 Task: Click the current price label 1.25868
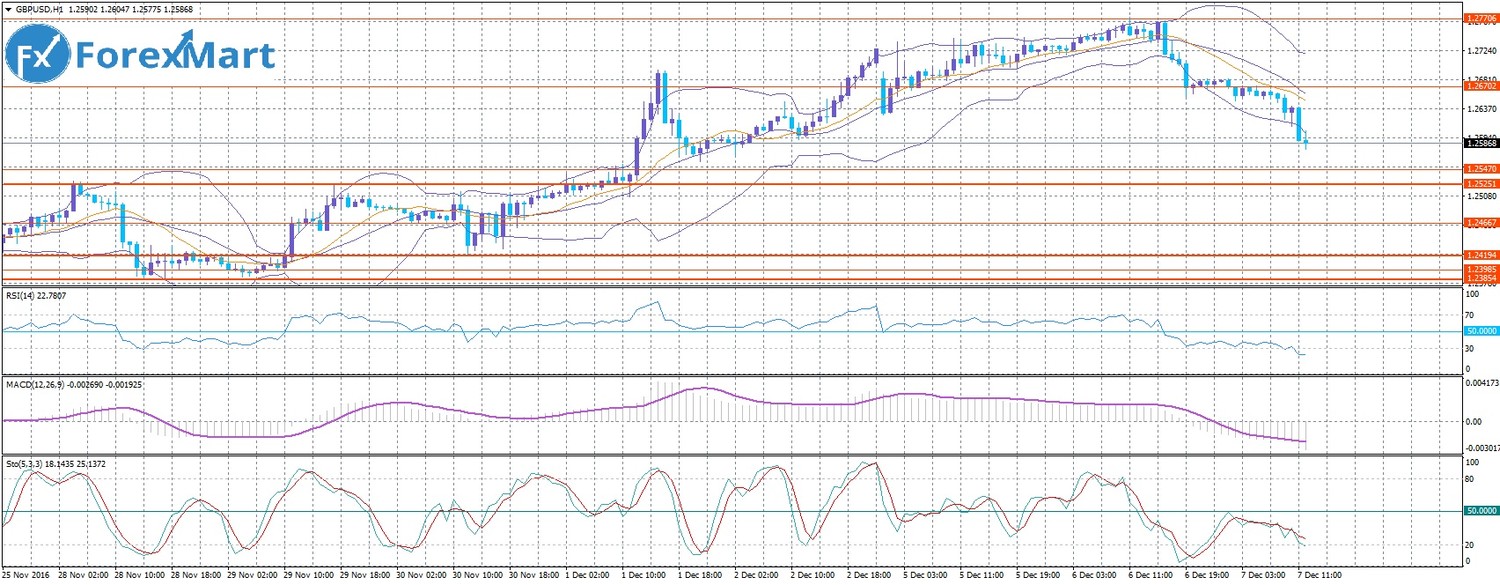point(1479,142)
